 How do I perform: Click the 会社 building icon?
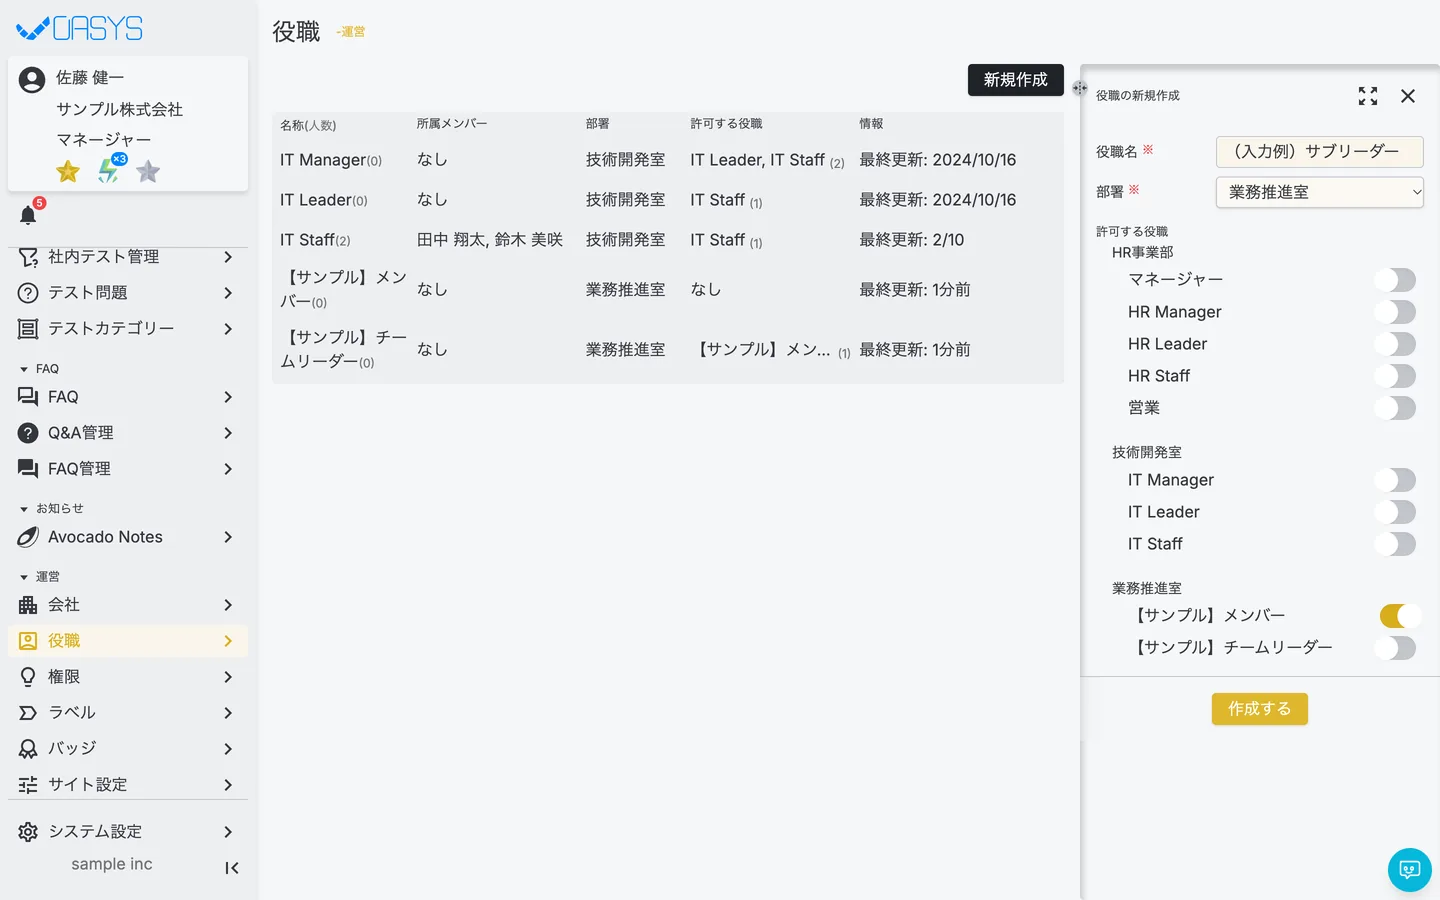(x=28, y=605)
